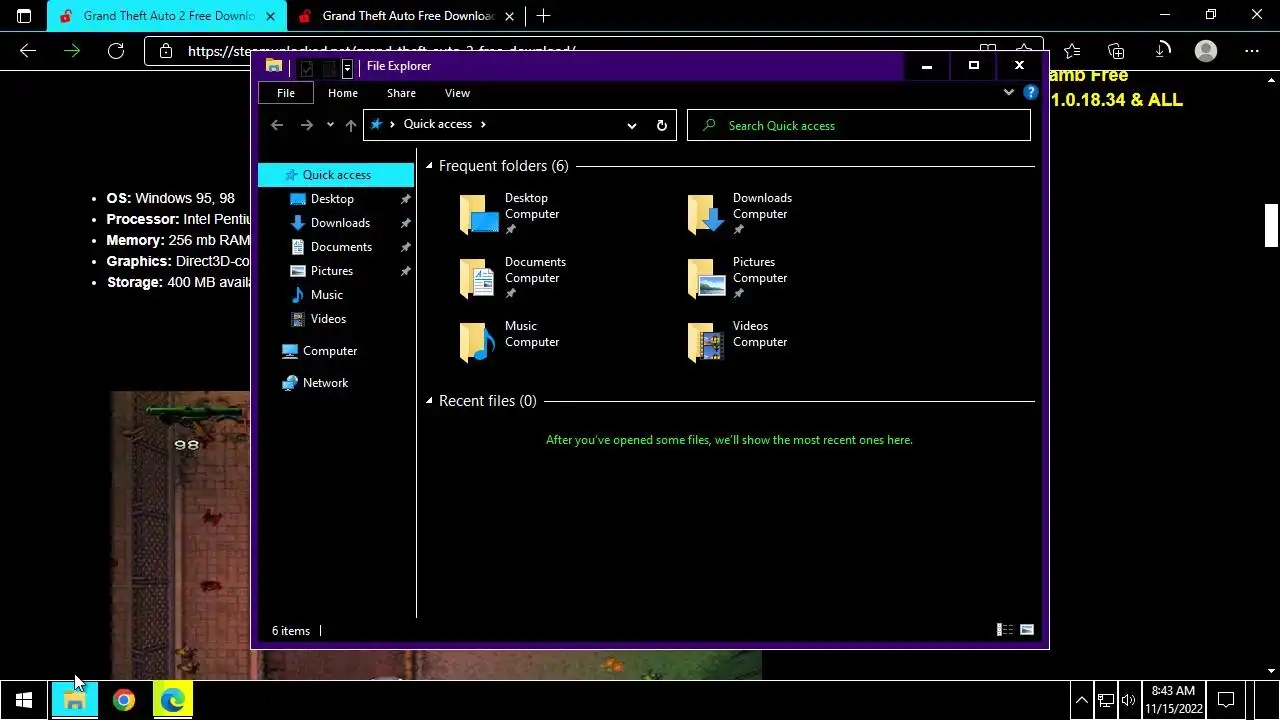Go up one folder level
Screen dimensions: 1280x720
coord(350,125)
